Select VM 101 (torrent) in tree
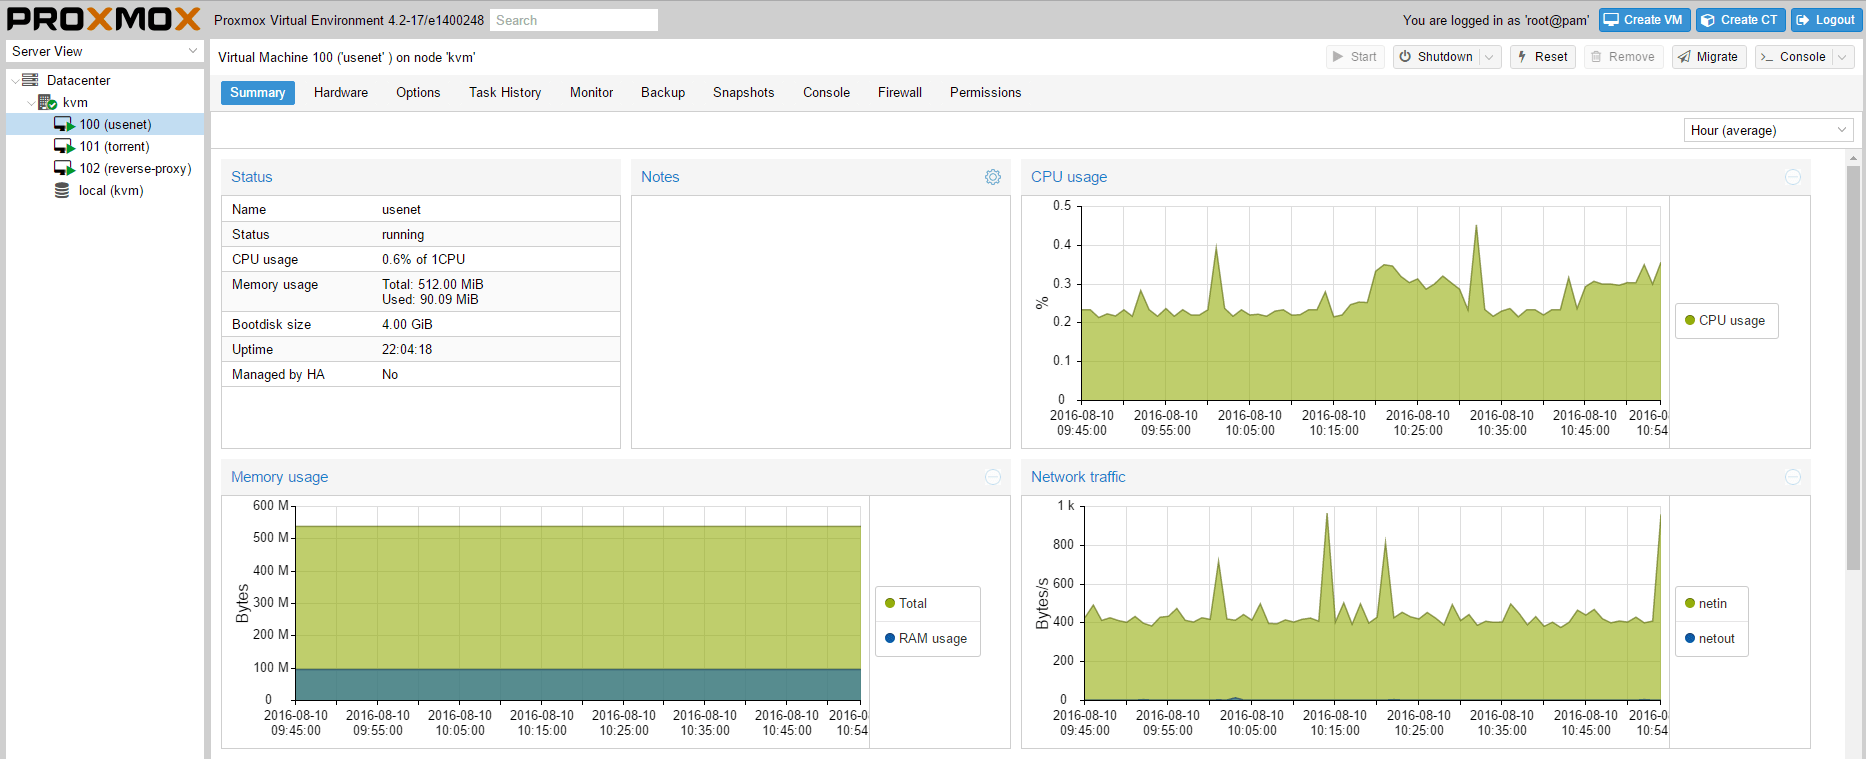The image size is (1866, 759). tap(114, 147)
